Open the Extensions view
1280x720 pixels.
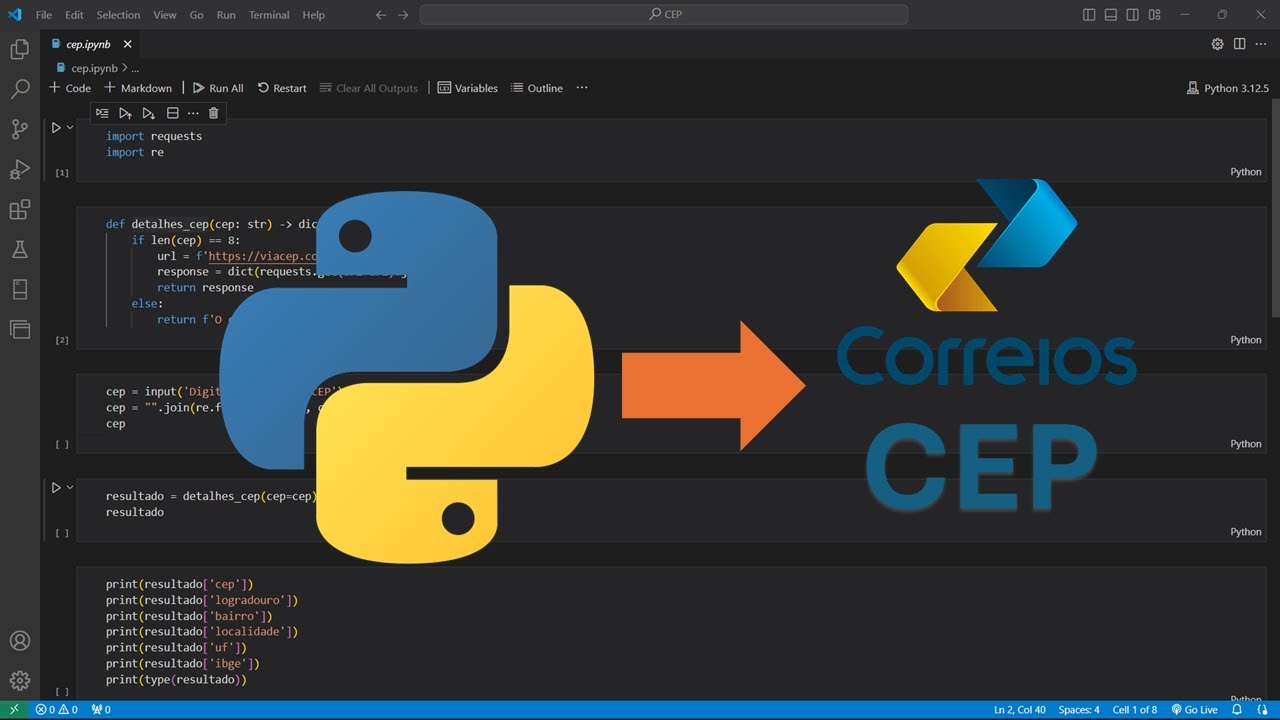[x=19, y=209]
